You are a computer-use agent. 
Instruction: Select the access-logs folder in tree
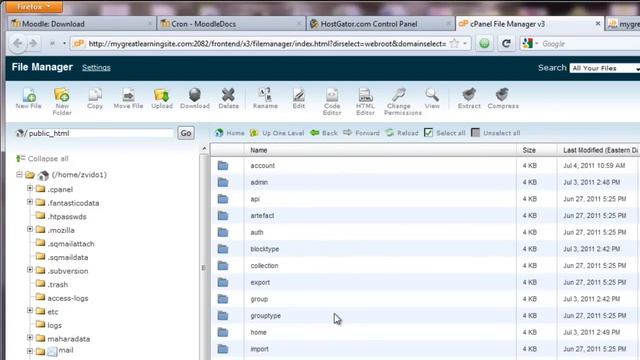pyautogui.click(x=68, y=298)
